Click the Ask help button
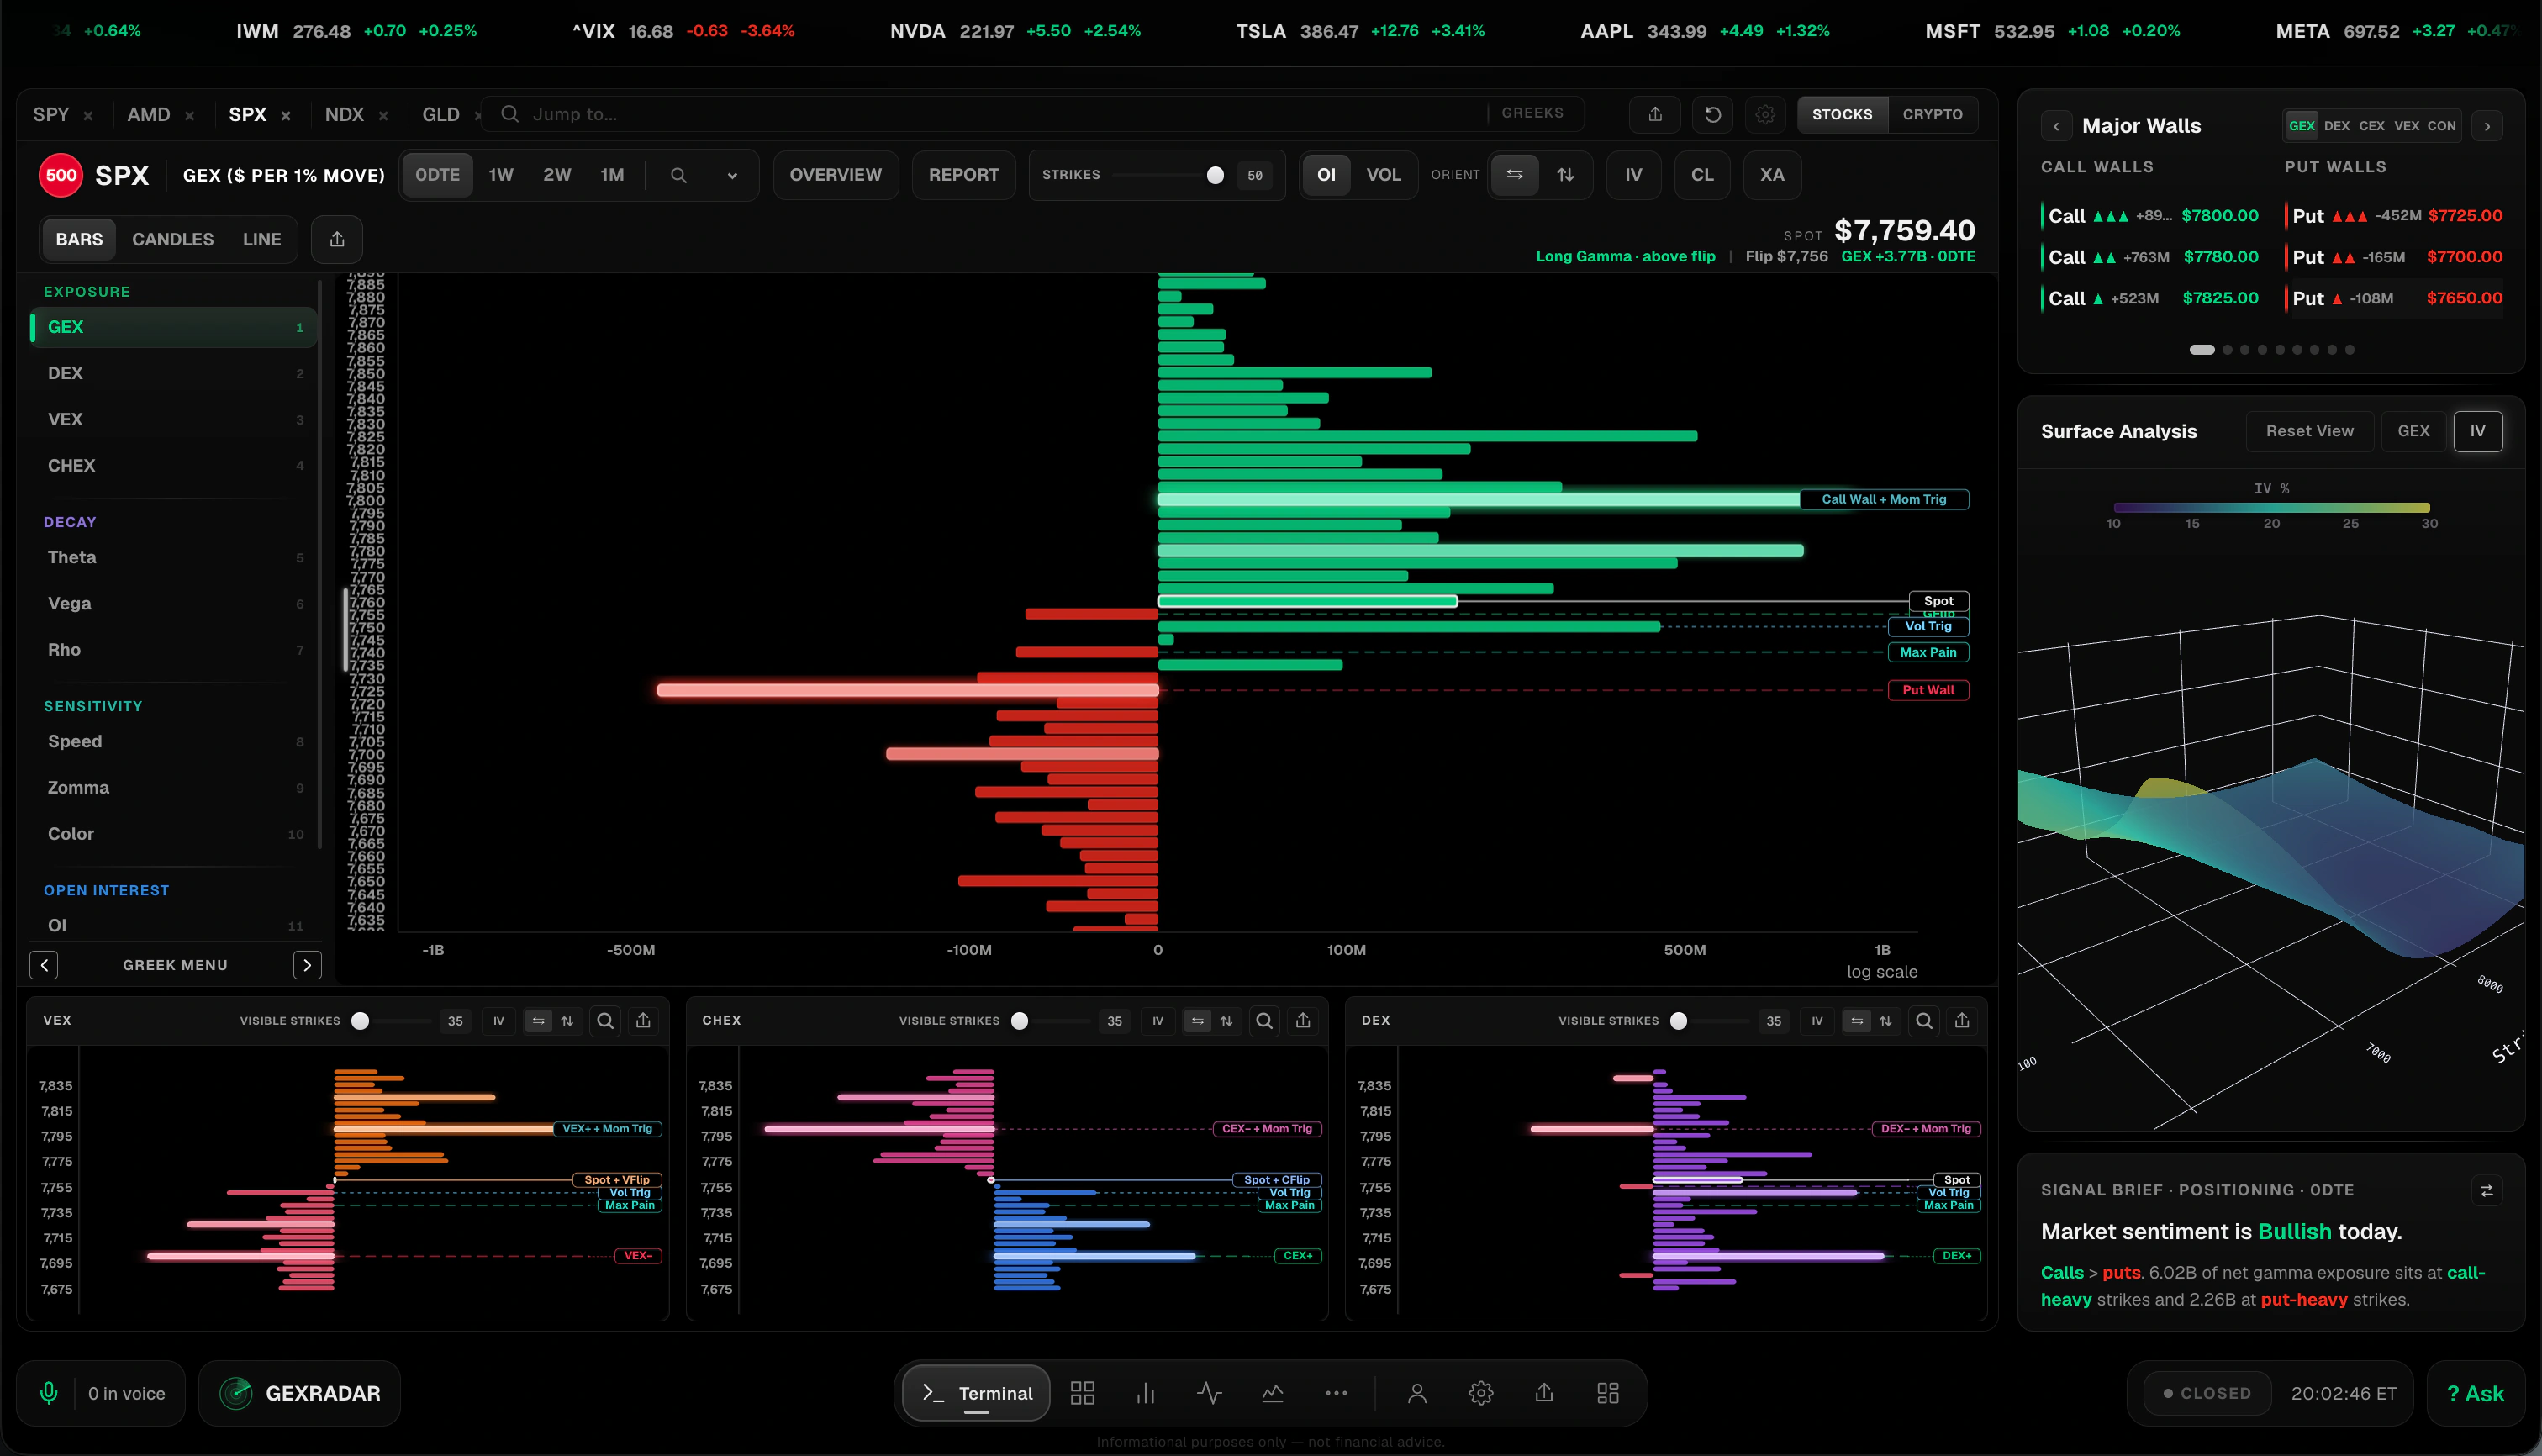 (2475, 1393)
